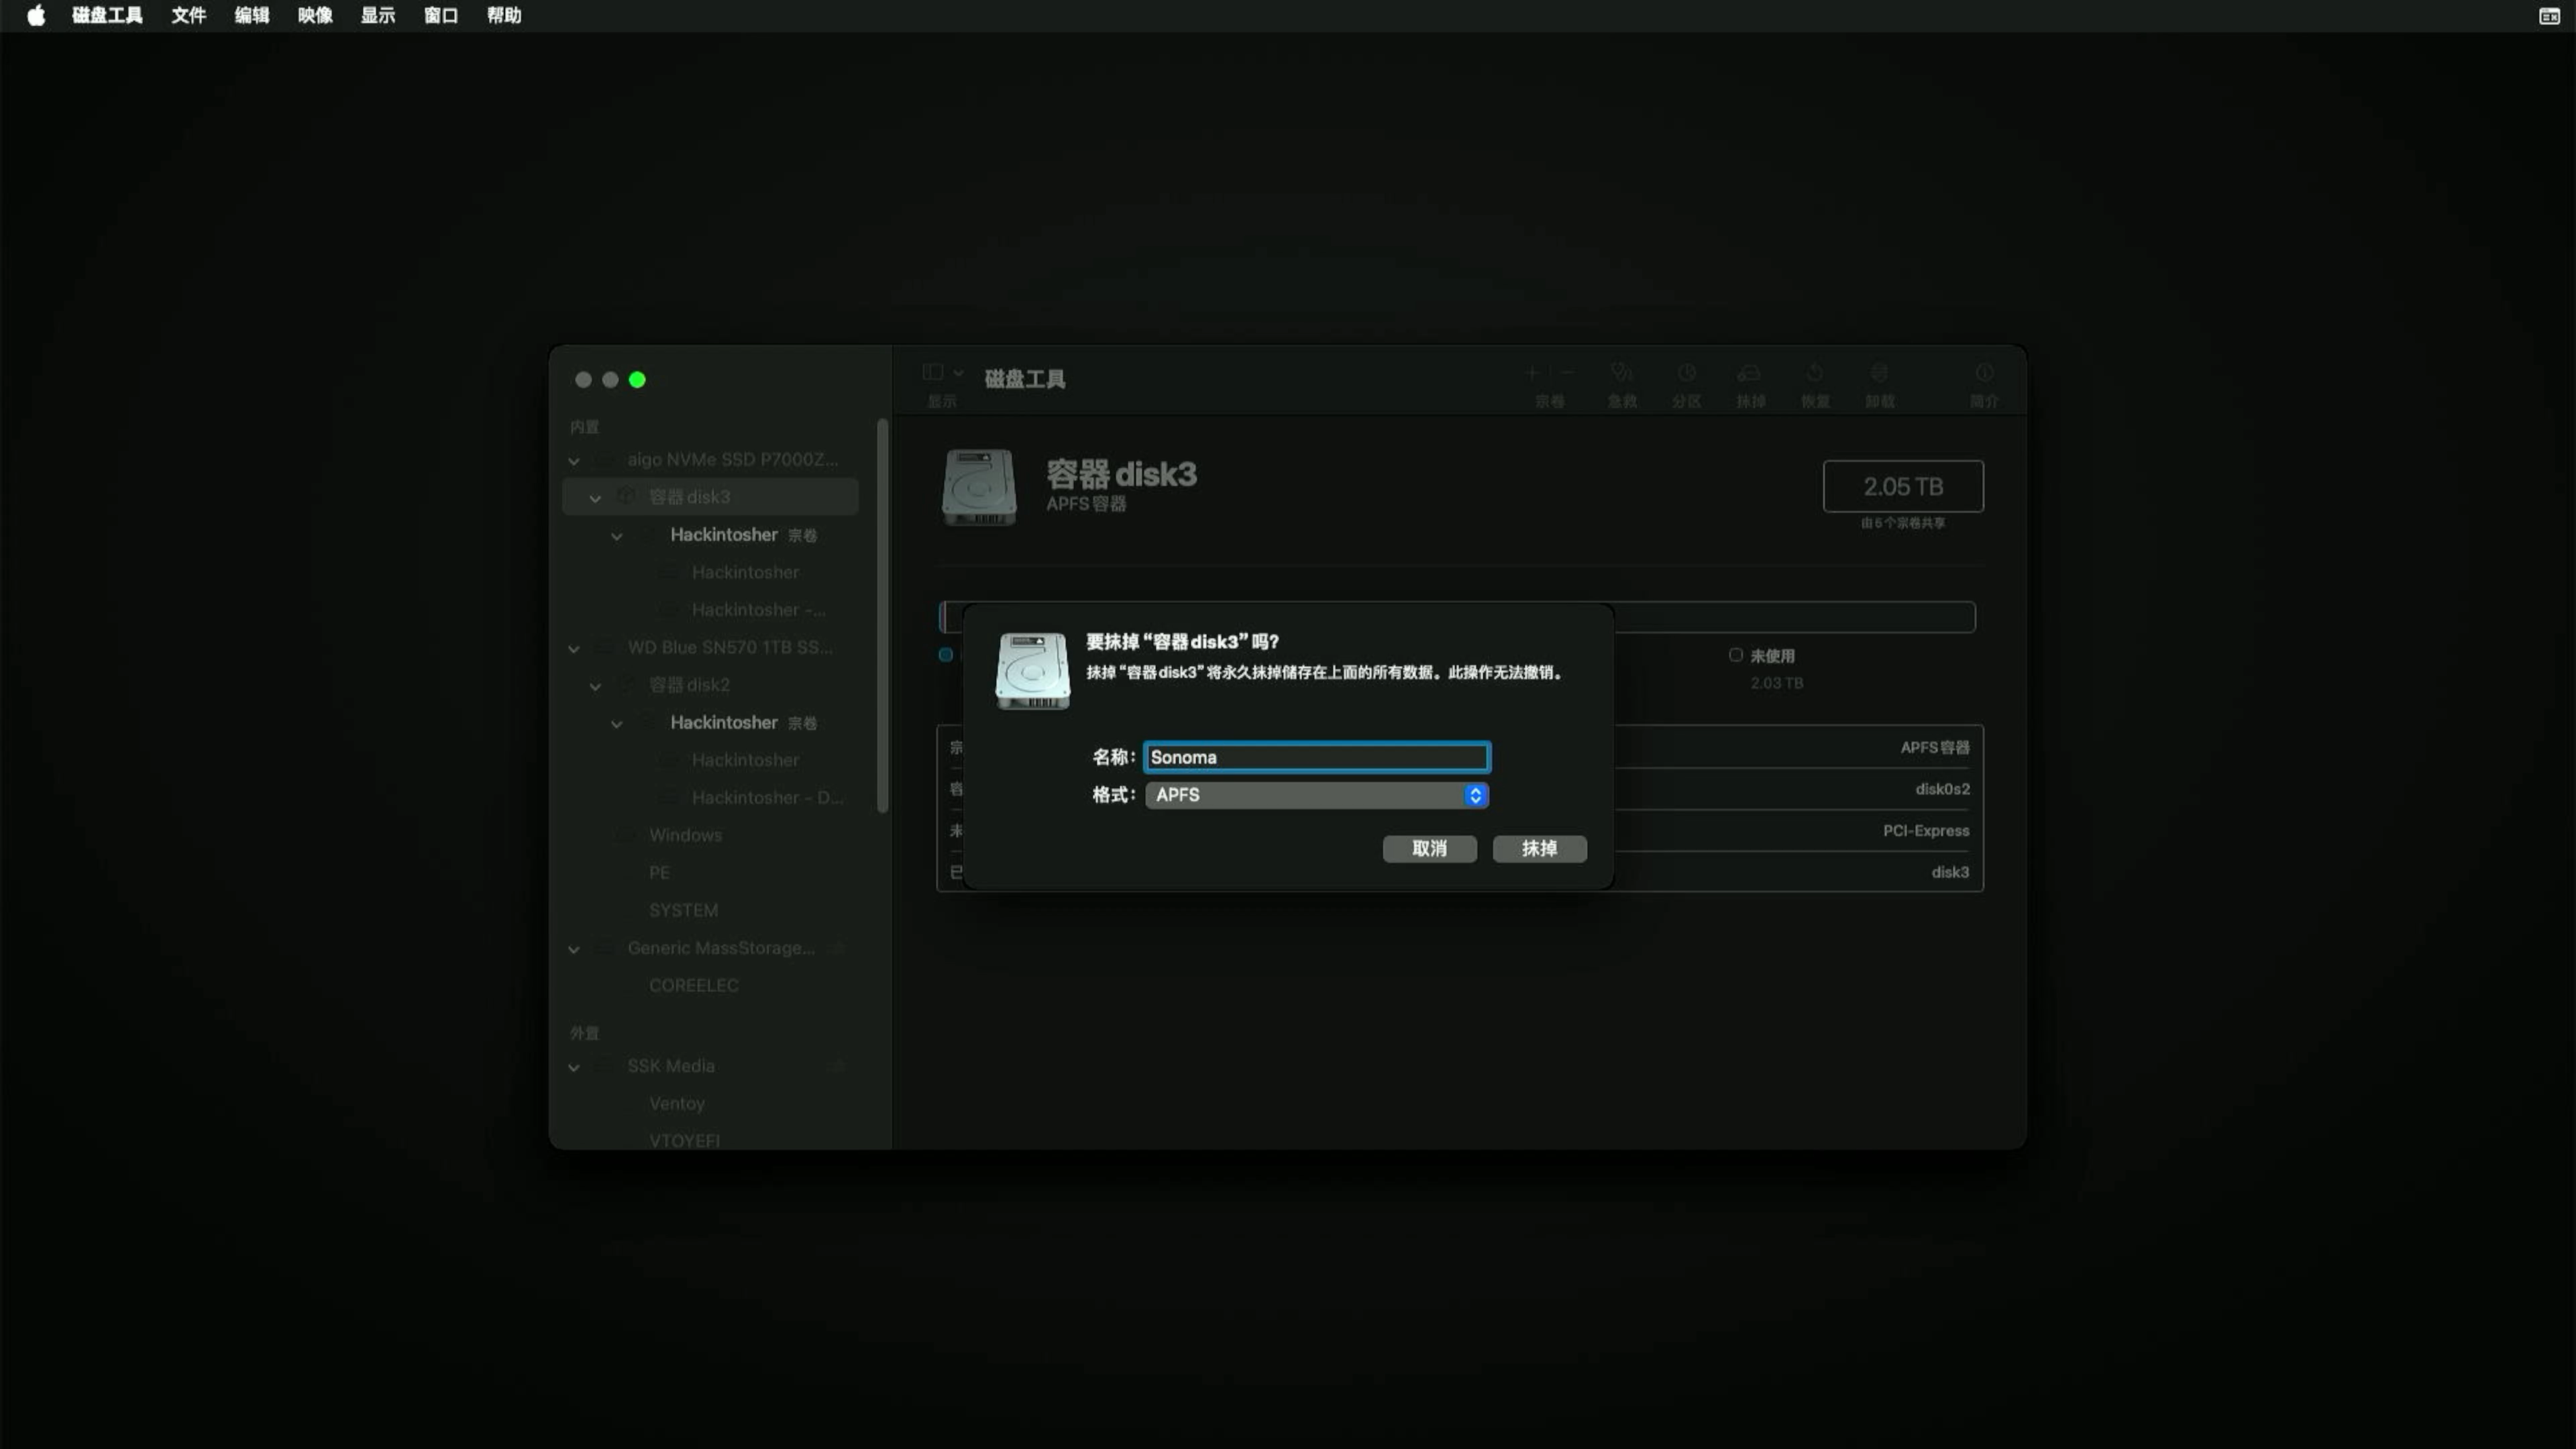Screen dimensions: 2576x1449
Task: Open the 显示 menu in the menu bar
Action: (377, 15)
